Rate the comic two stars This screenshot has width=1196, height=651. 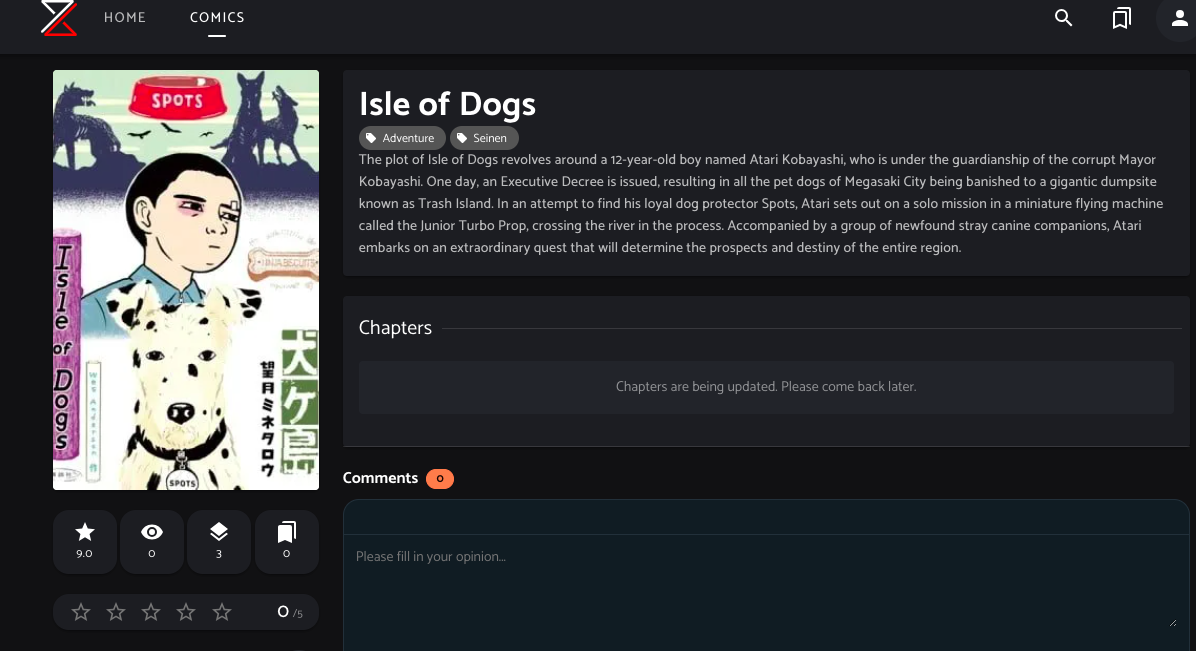click(116, 612)
